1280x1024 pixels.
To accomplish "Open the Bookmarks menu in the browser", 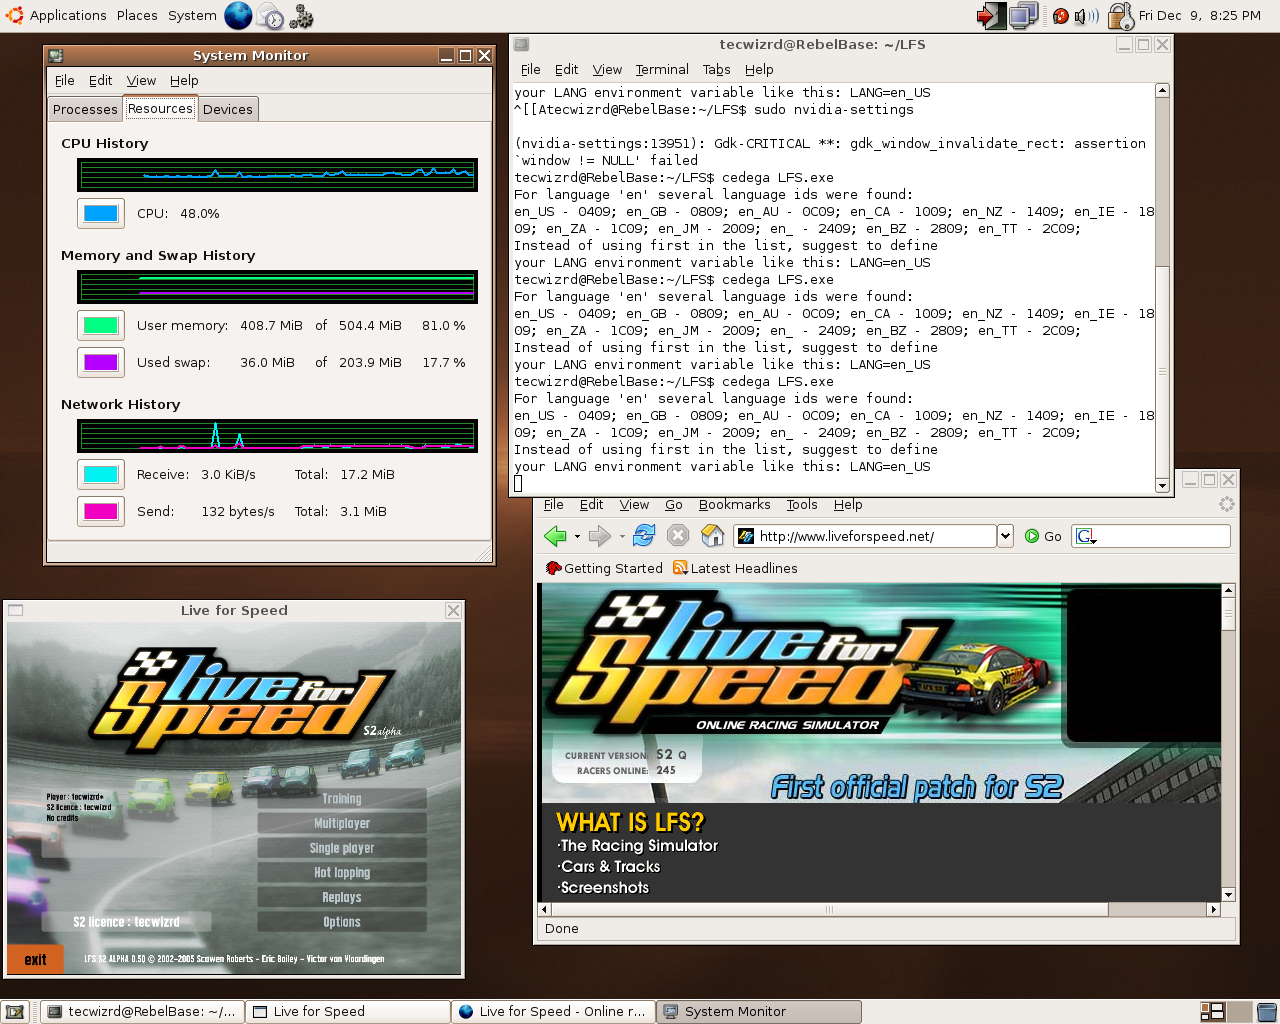I will click(x=735, y=504).
